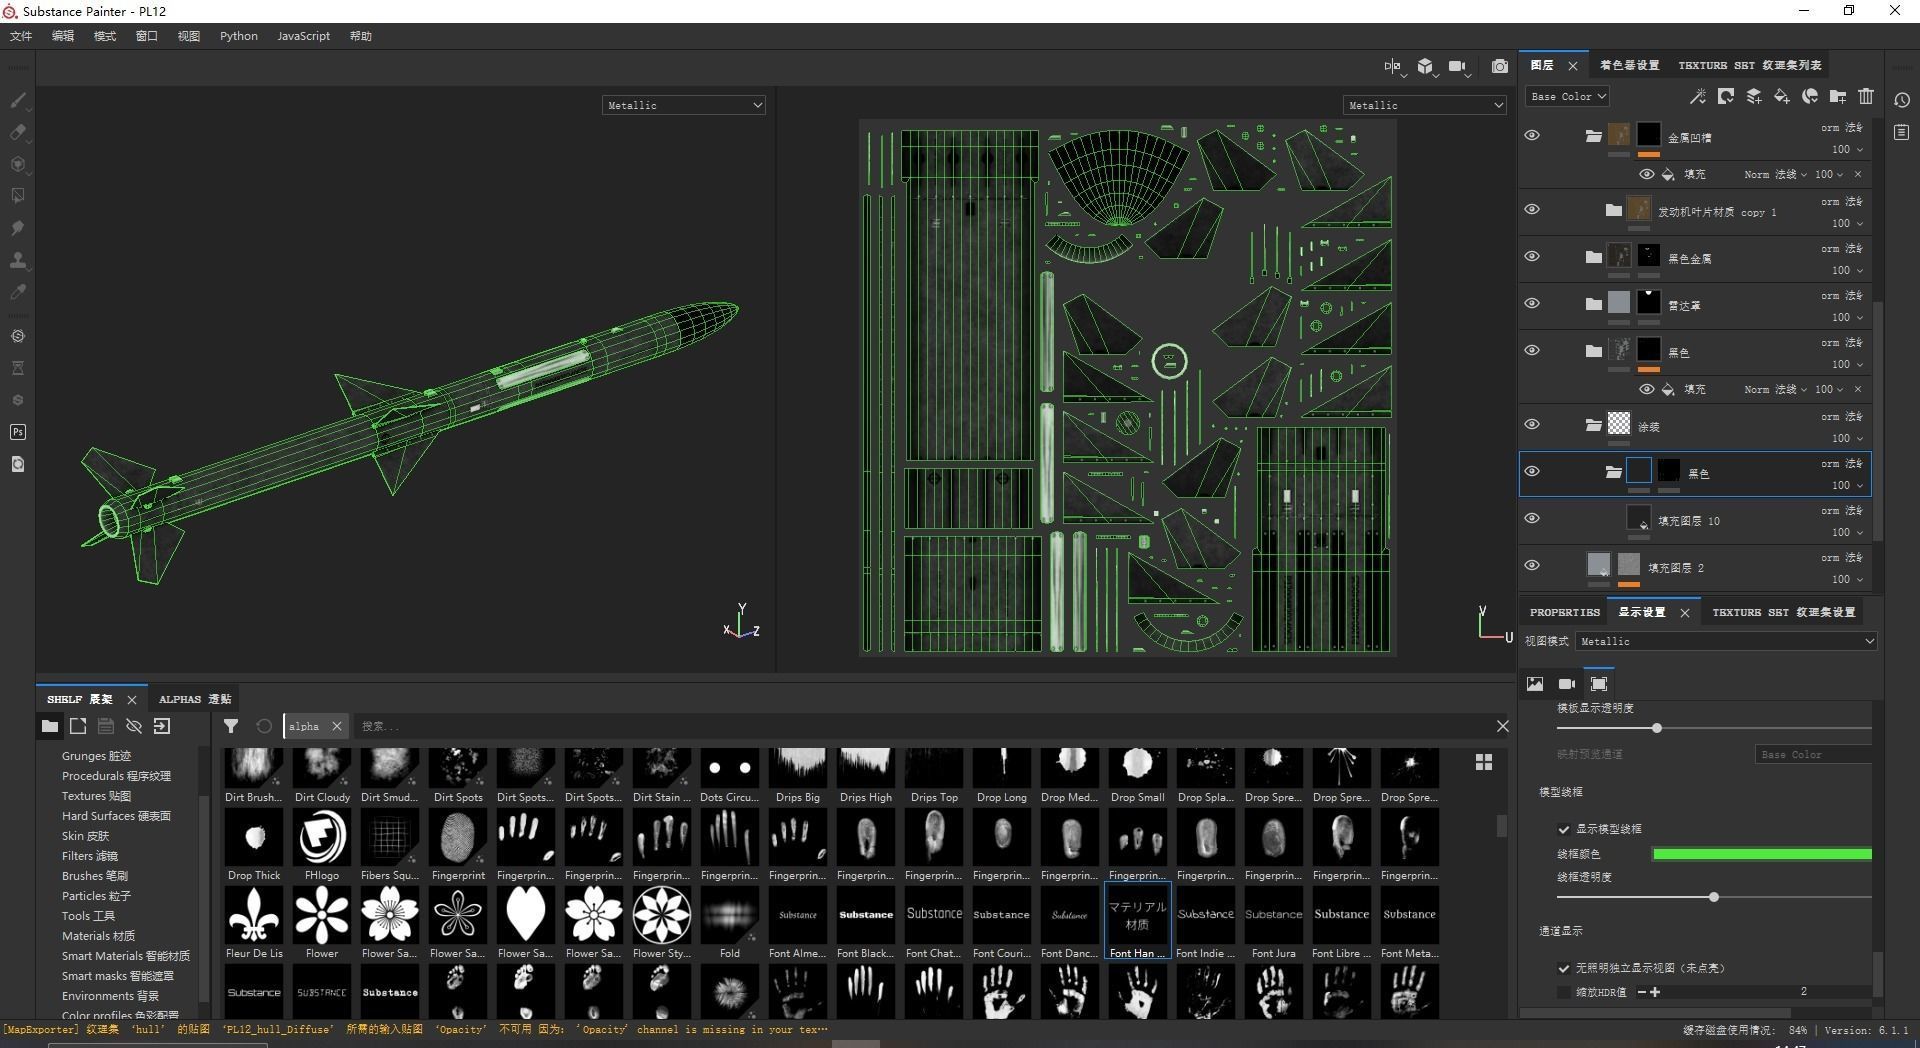Expand the 黑色金属 folder
The height and width of the screenshot is (1048, 1920).
pos(1593,257)
